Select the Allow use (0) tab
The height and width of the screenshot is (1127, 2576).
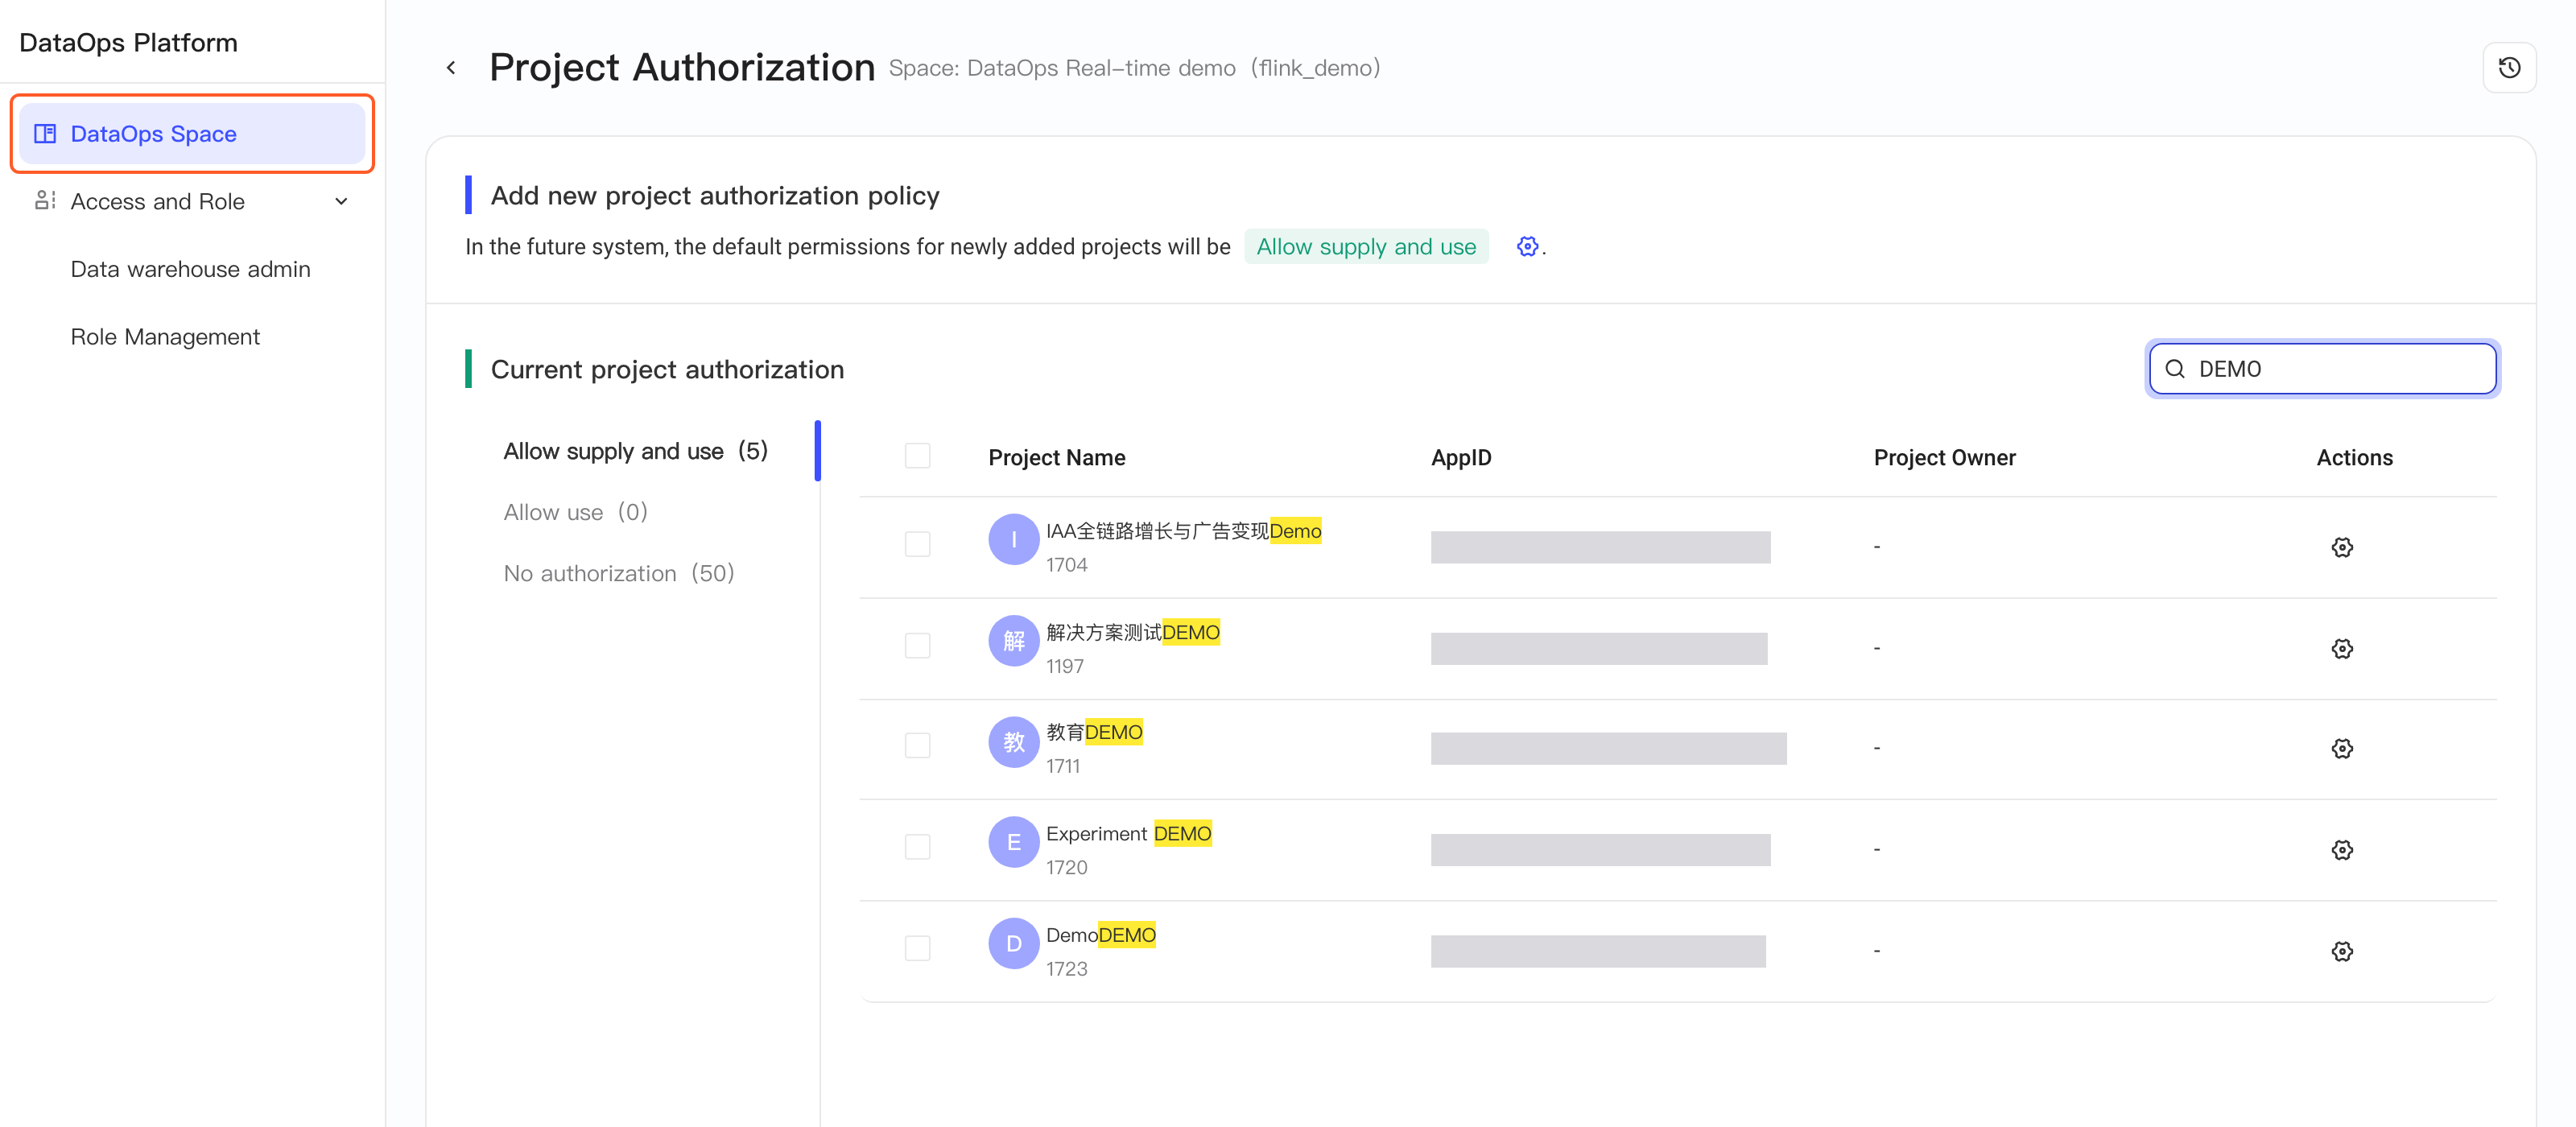(576, 512)
